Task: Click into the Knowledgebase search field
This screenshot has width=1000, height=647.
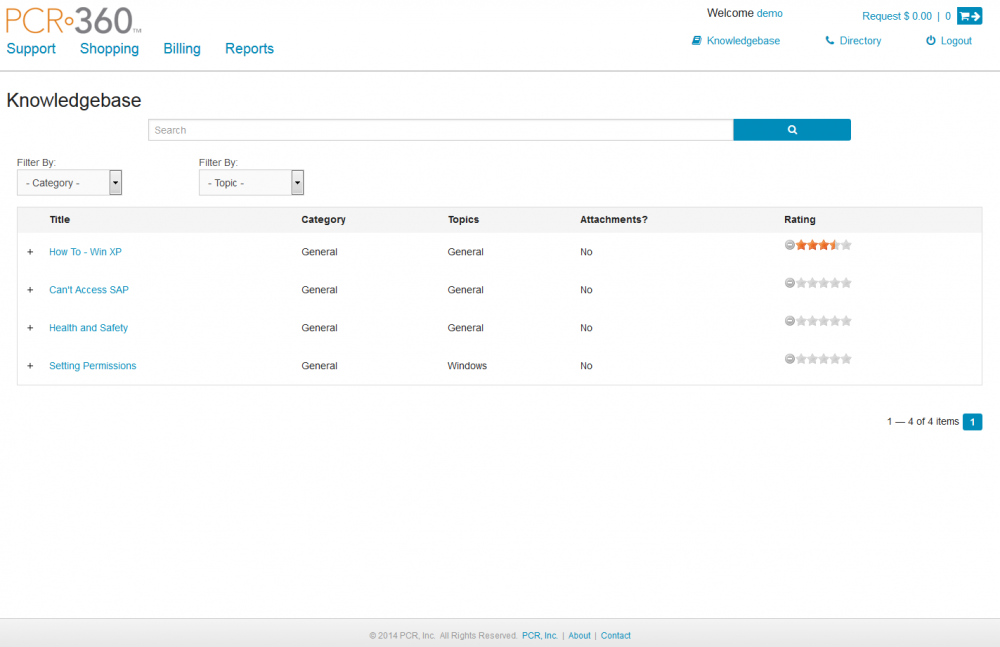Action: pyautogui.click(x=440, y=130)
